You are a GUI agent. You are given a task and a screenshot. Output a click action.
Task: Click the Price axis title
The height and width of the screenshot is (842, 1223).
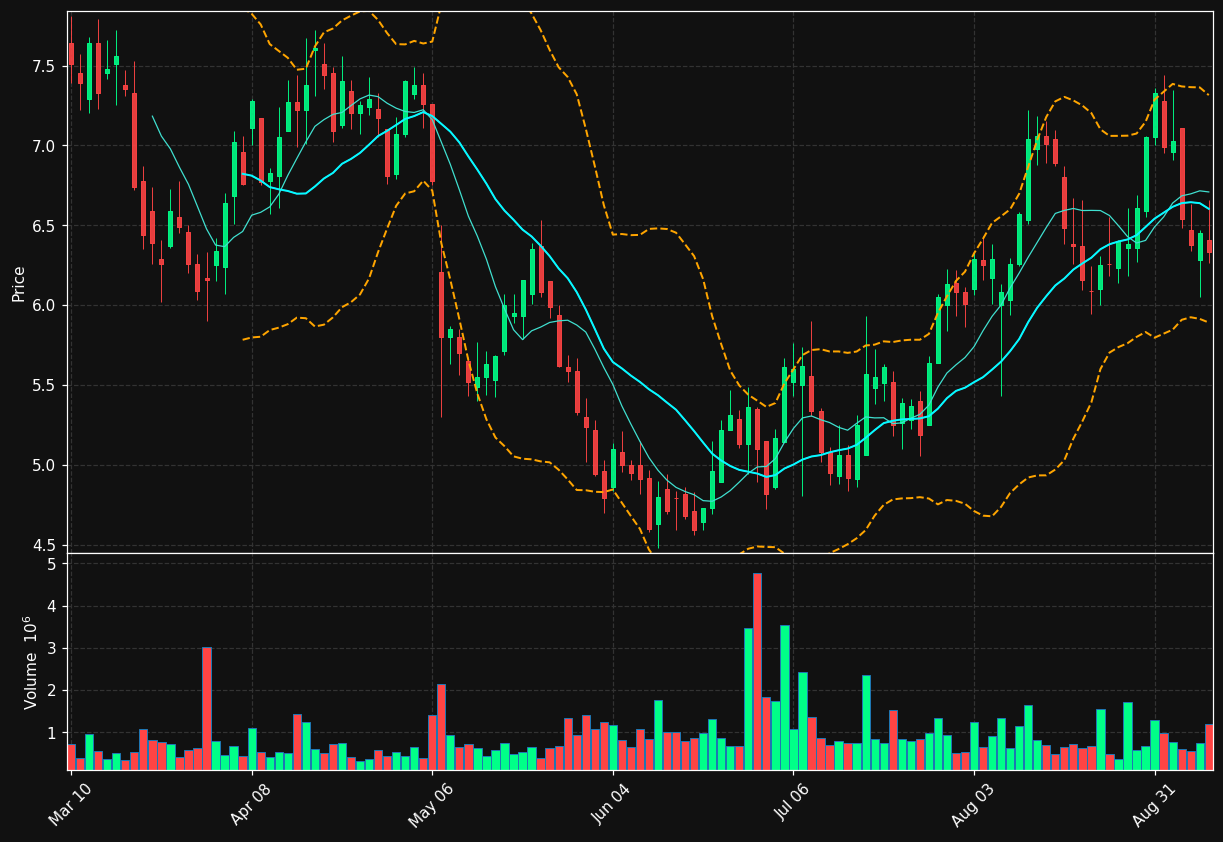19,283
